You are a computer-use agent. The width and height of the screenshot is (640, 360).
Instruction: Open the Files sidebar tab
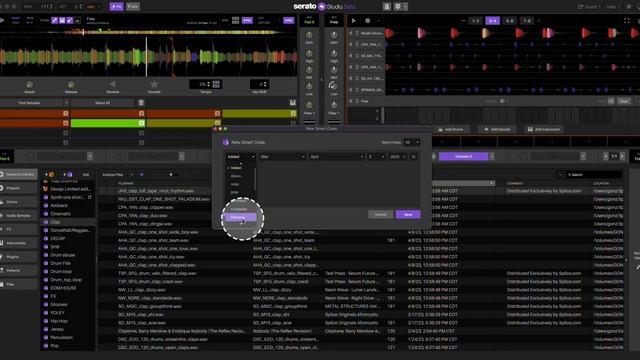pyautogui.click(x=18, y=284)
